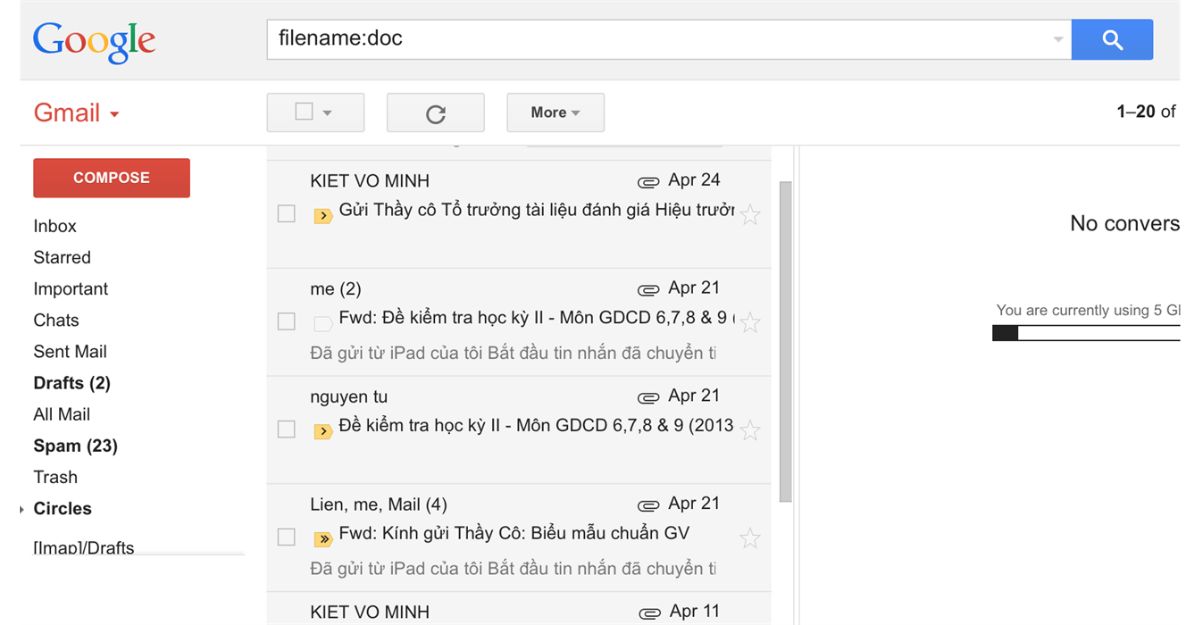The image size is (1200, 625).
Task: Click importance marker on Lien, me, Mail email
Action: click(x=323, y=539)
